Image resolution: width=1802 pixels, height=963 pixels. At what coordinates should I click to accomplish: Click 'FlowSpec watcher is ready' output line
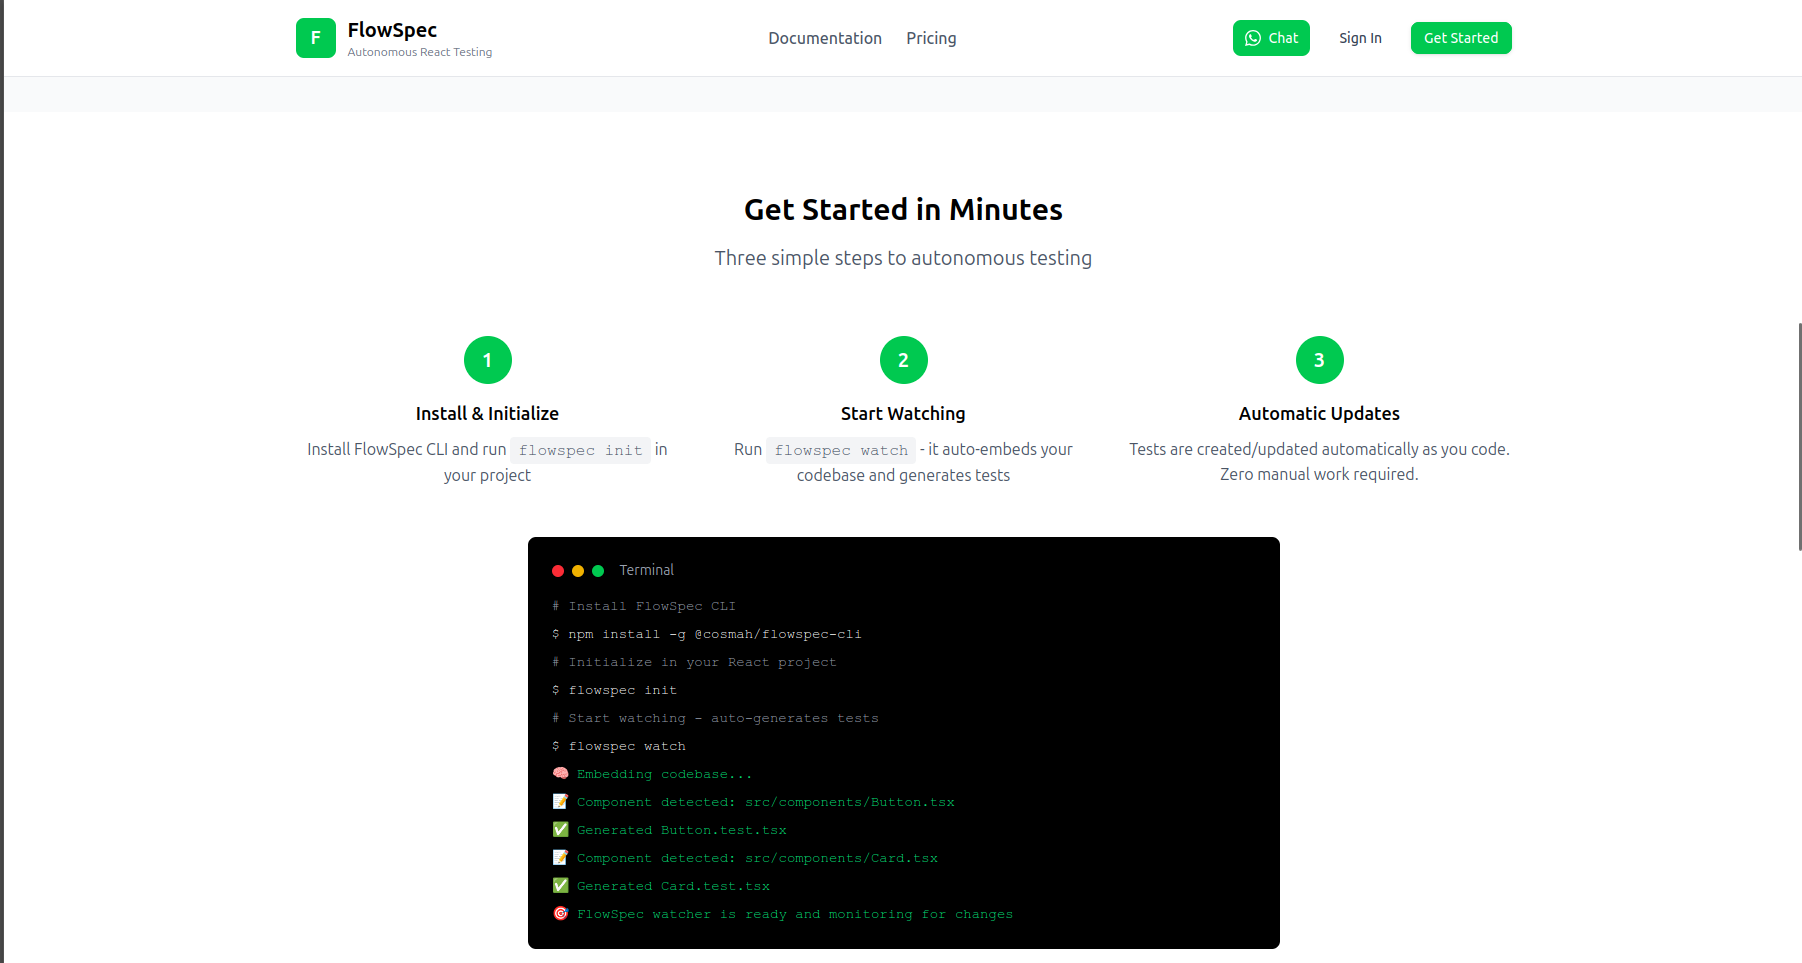click(795, 914)
